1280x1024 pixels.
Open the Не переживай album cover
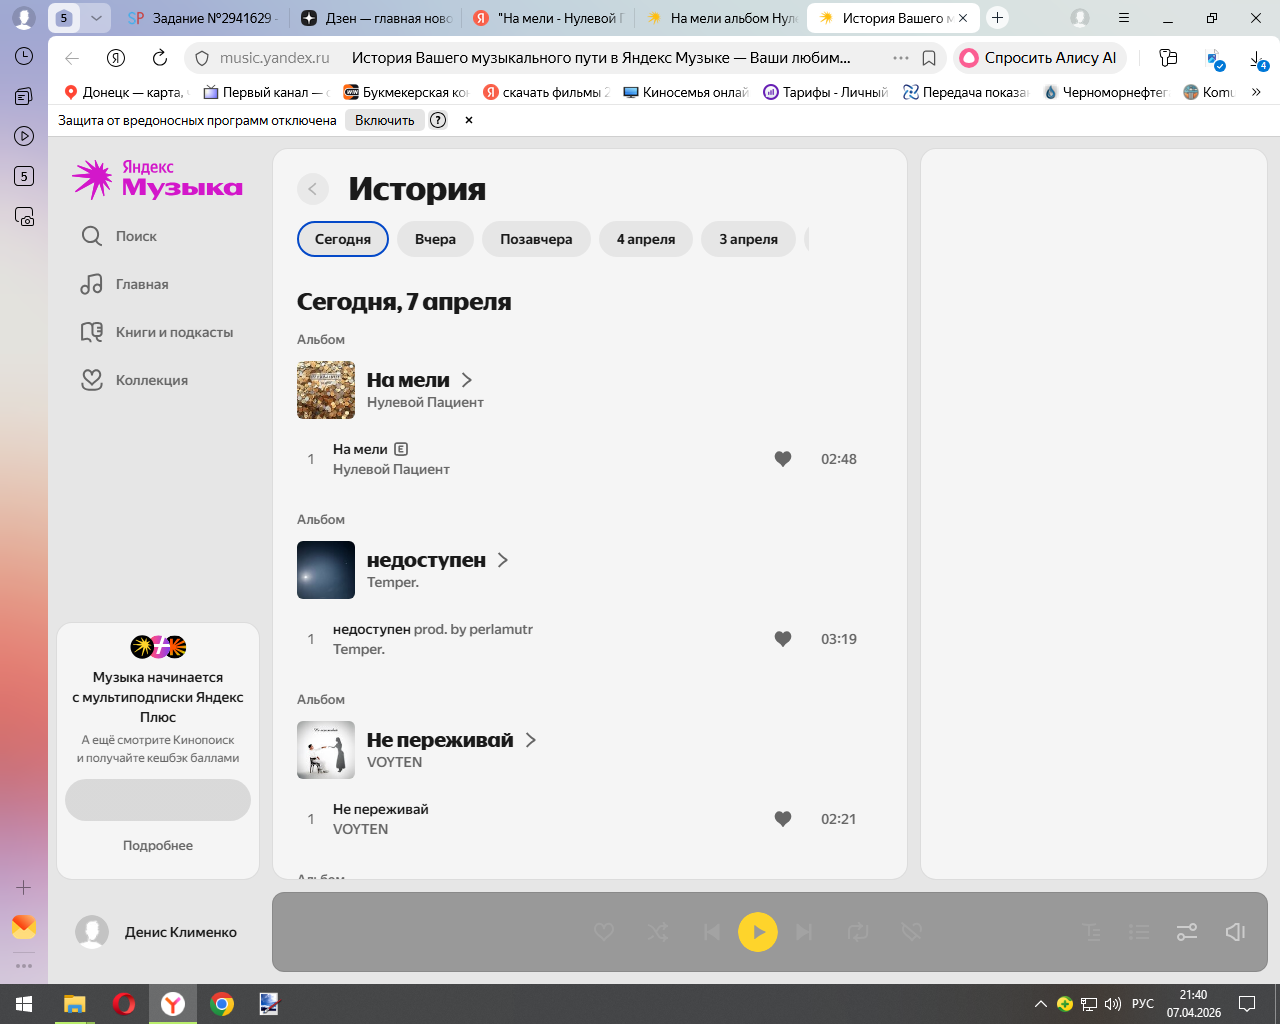[x=326, y=750]
